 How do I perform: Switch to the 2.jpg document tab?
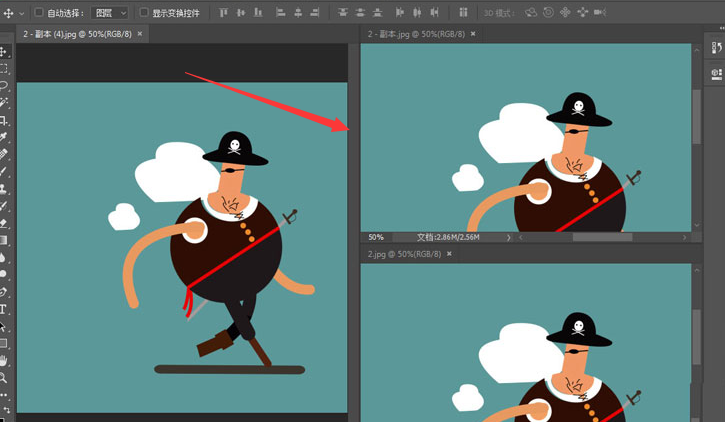coord(404,254)
